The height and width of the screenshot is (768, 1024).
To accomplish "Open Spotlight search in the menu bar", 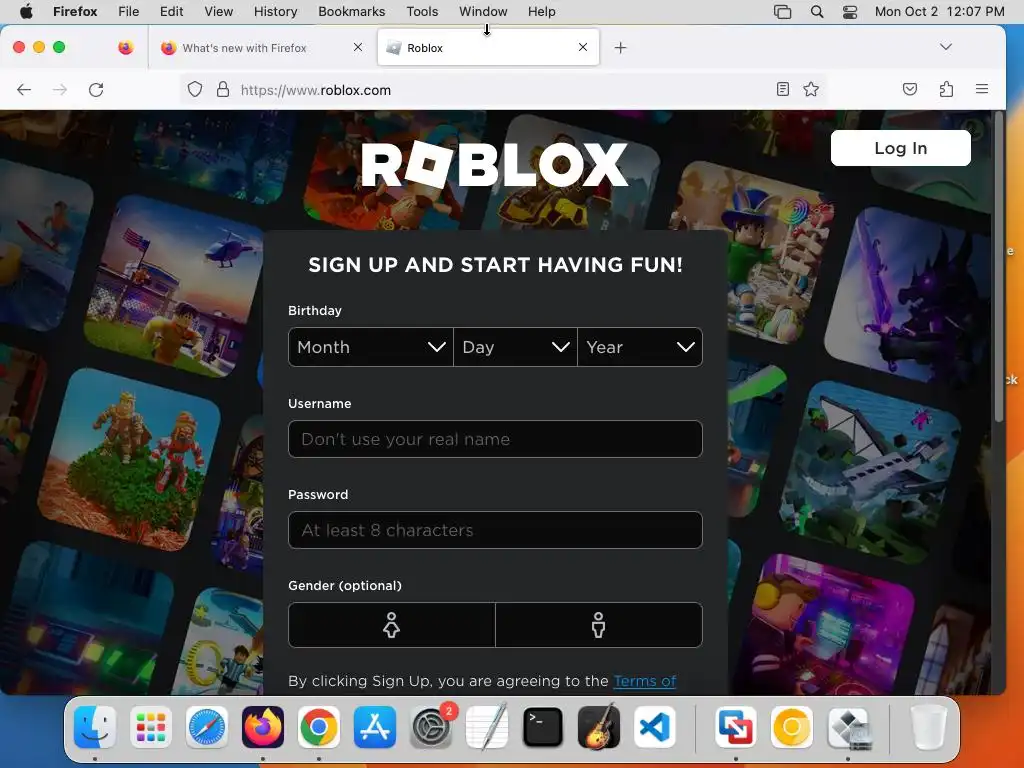I will pos(817,12).
